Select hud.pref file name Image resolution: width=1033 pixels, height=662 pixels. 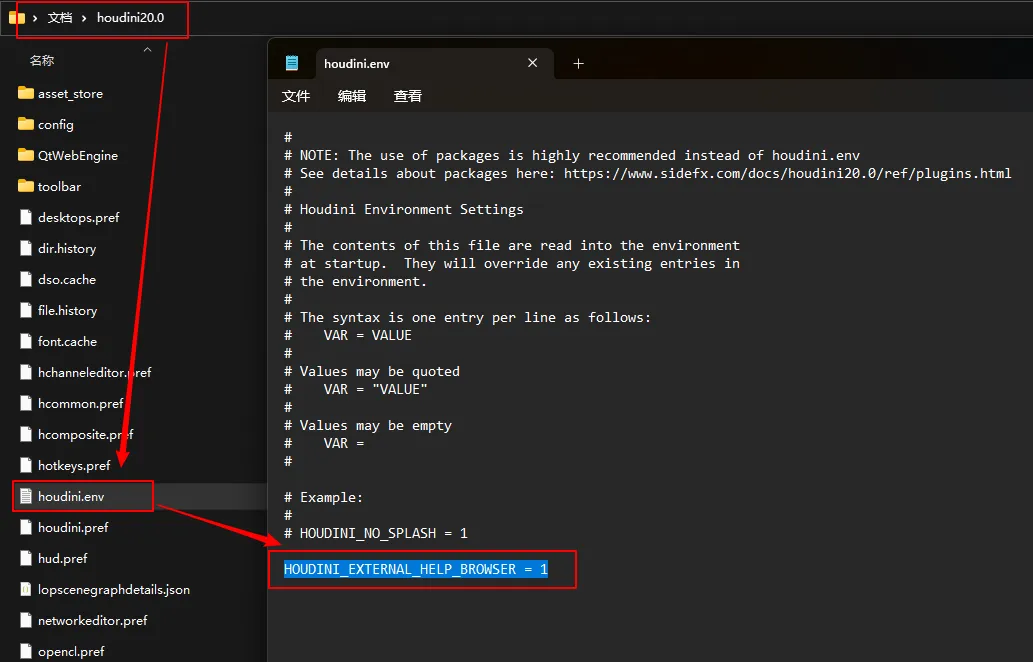tap(63, 558)
